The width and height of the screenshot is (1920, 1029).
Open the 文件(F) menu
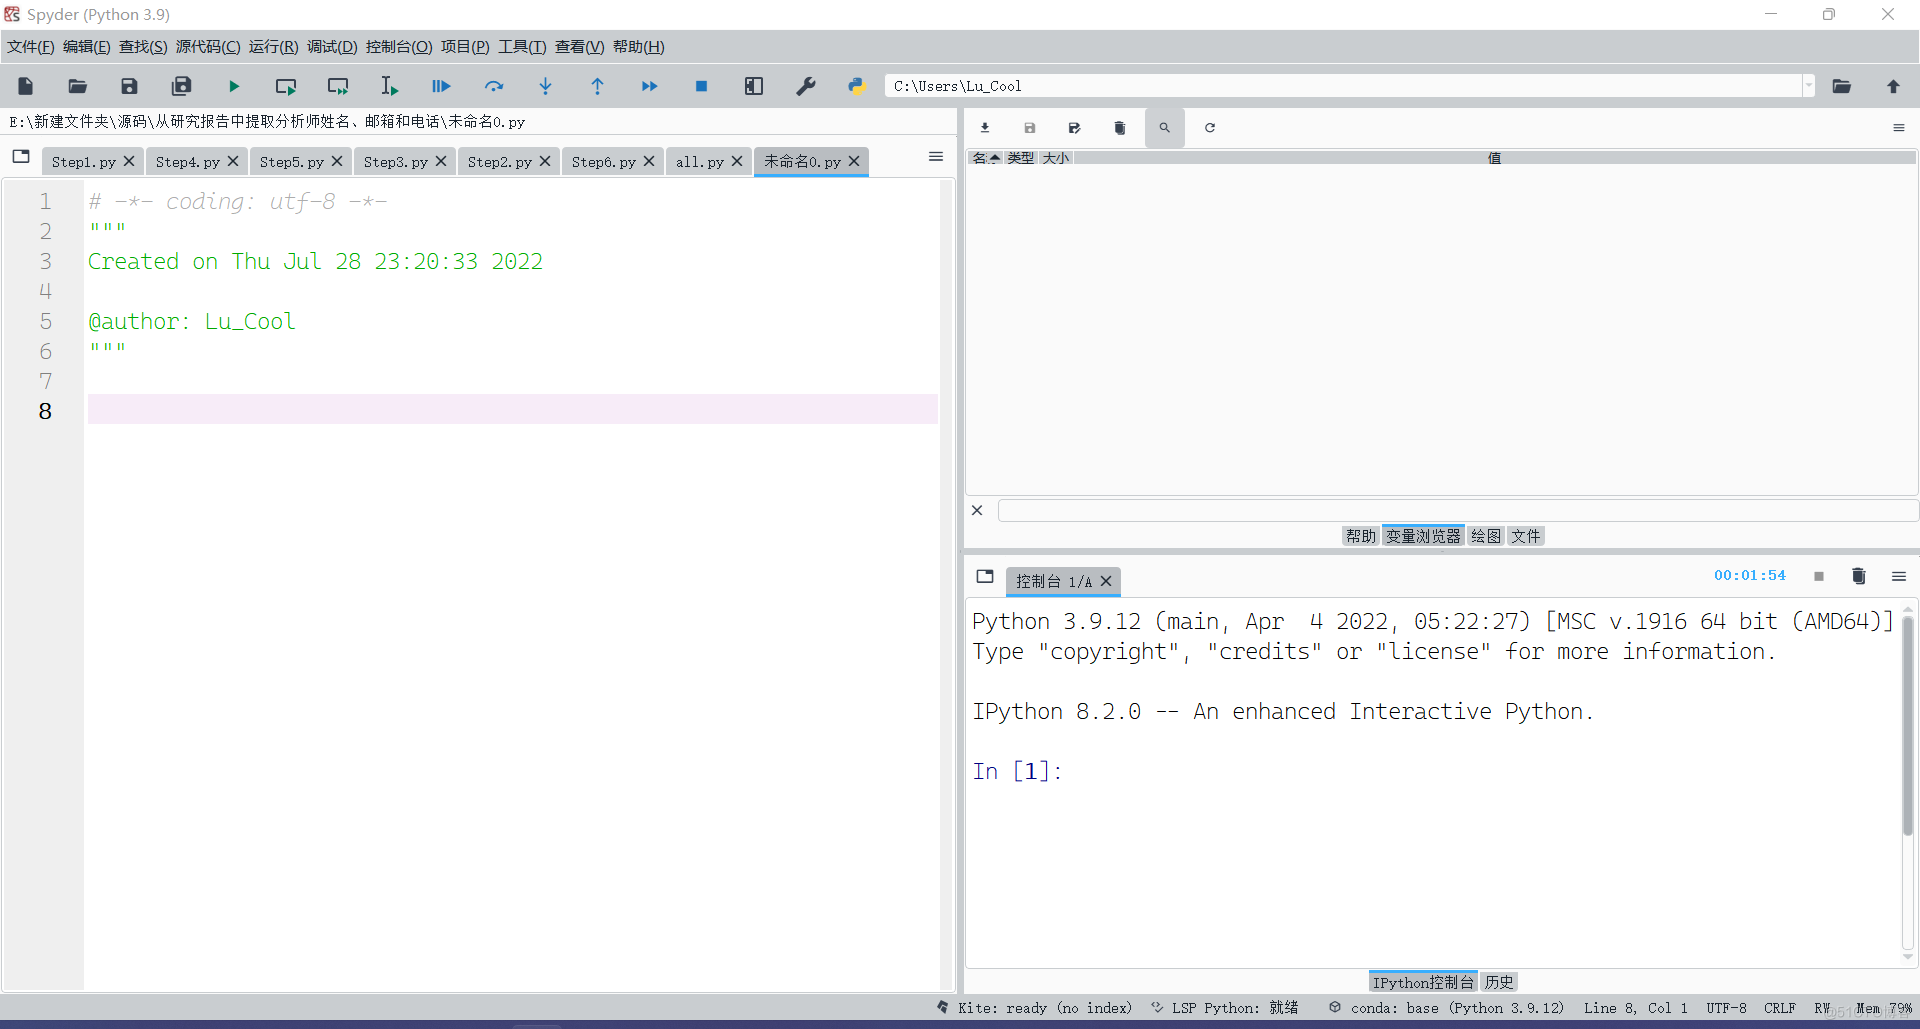click(31, 47)
